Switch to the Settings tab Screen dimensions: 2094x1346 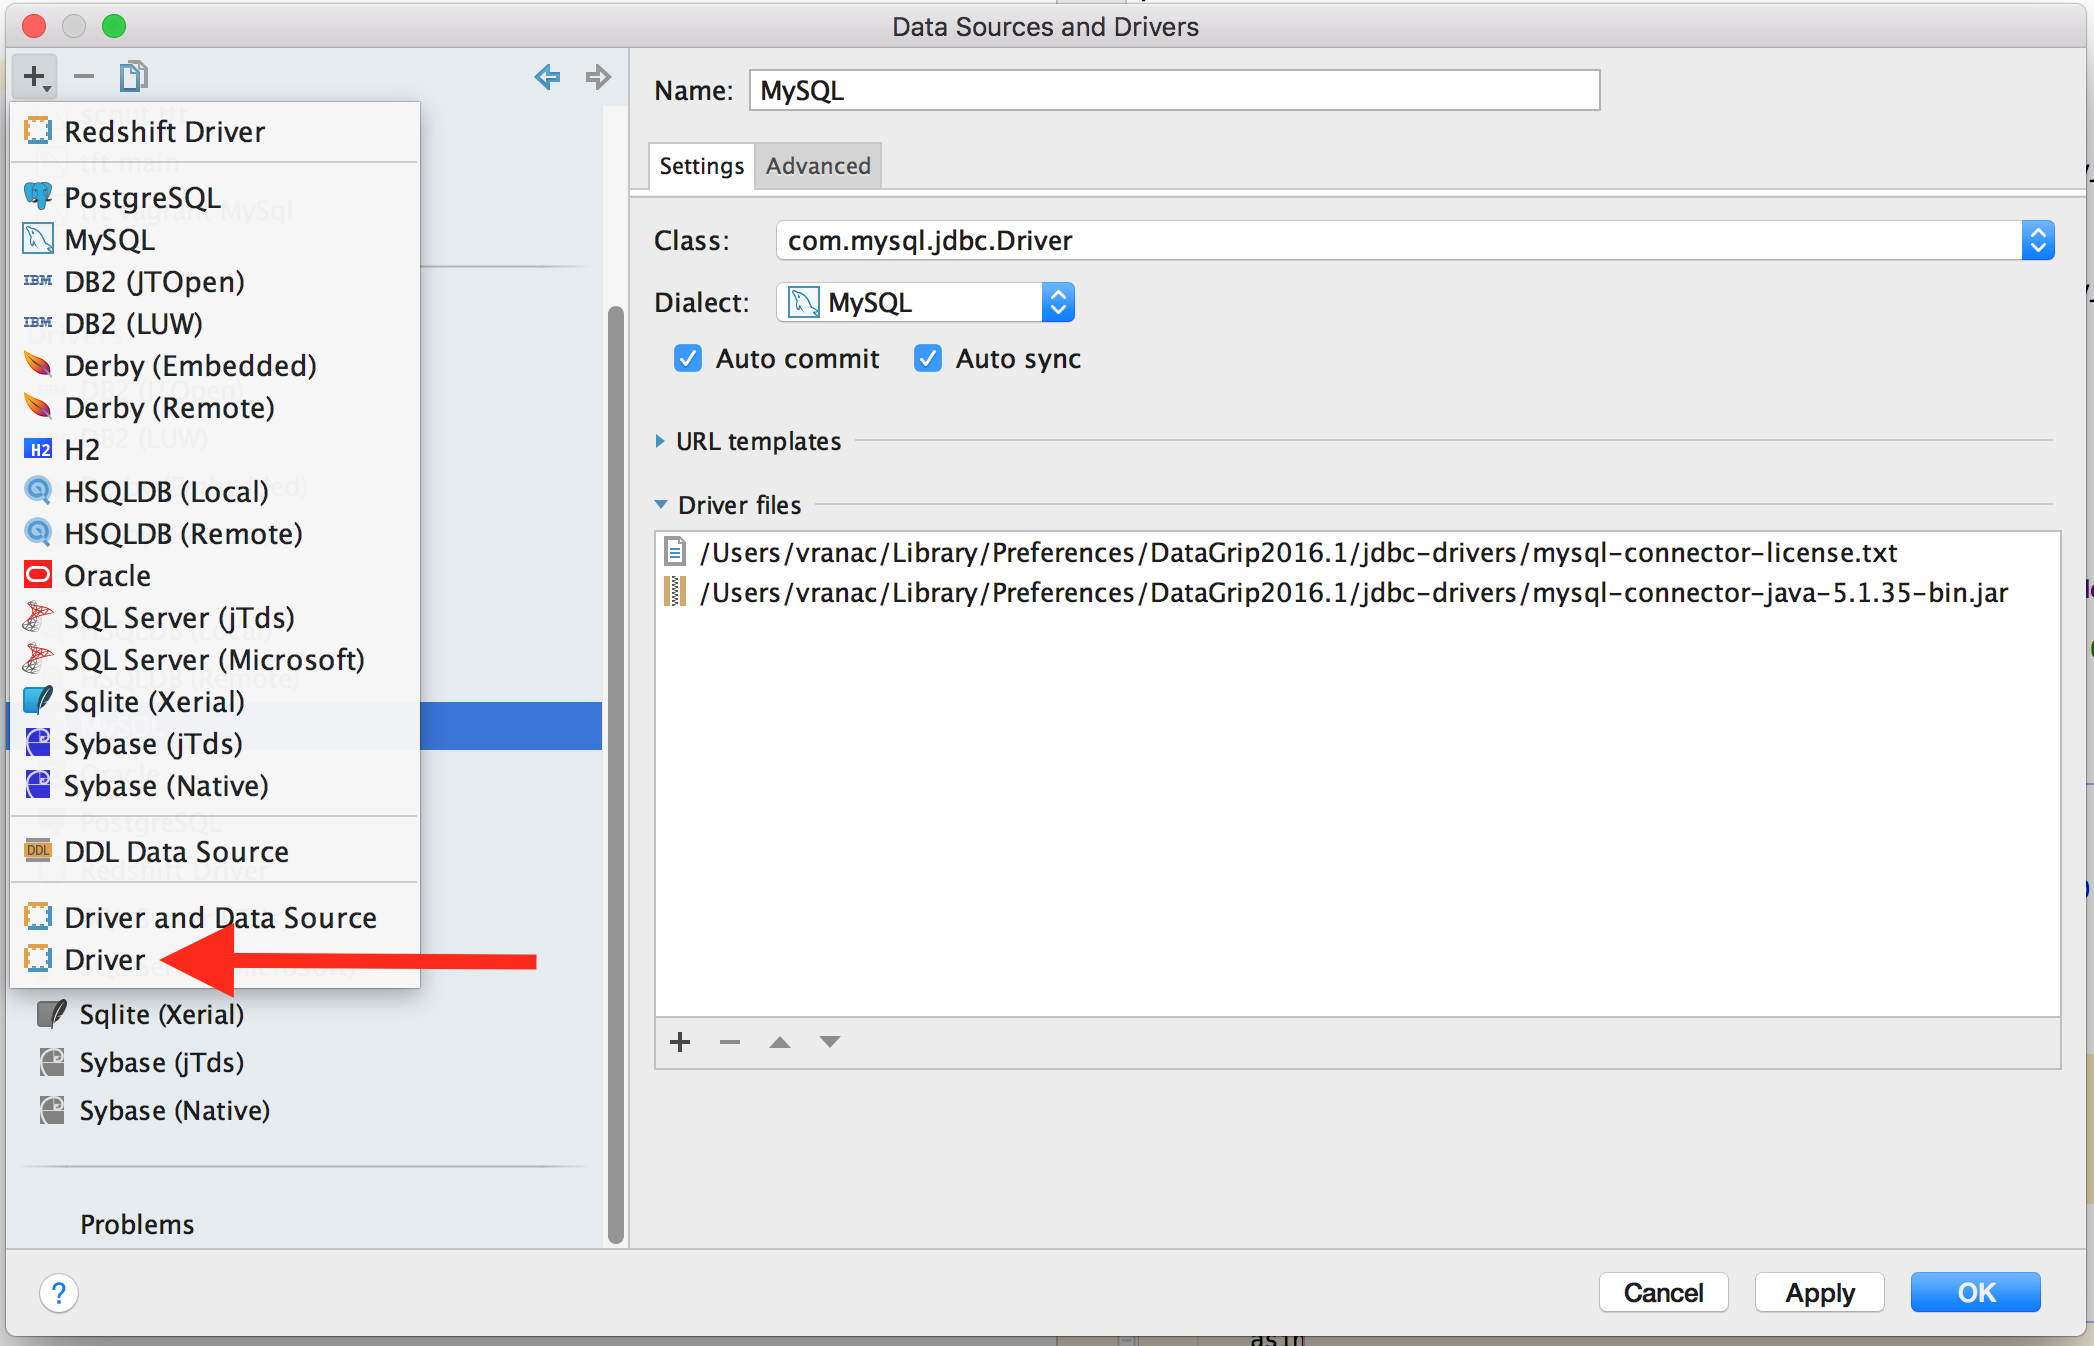coord(701,166)
